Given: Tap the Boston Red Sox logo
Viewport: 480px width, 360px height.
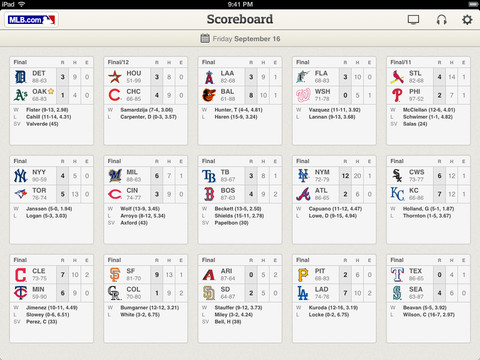Looking at the screenshot, I should pos(209,194).
